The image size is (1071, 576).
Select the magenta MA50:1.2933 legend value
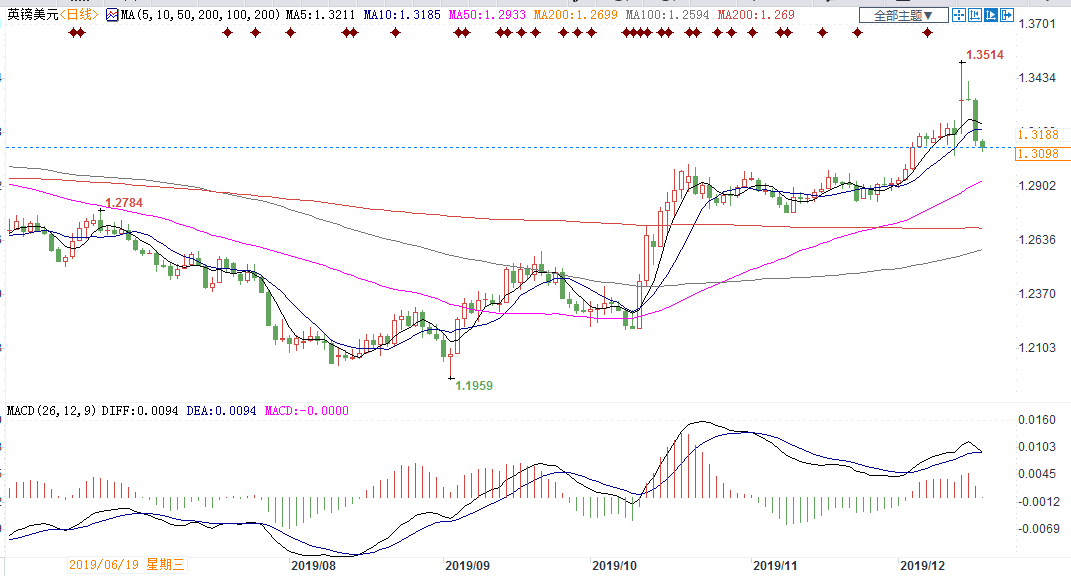tap(487, 14)
